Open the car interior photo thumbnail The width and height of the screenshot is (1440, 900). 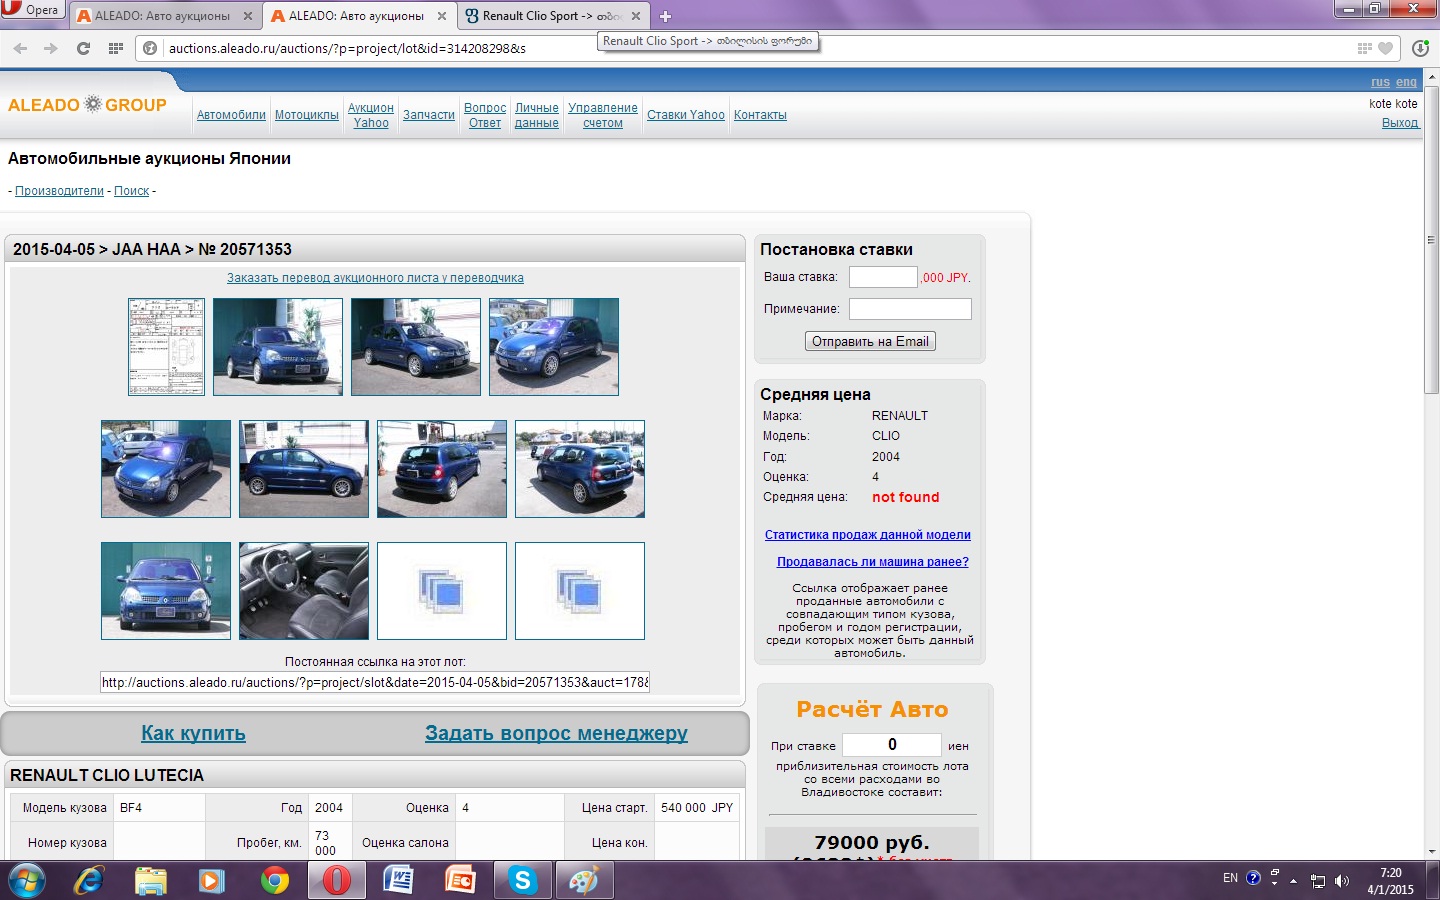[x=304, y=591]
